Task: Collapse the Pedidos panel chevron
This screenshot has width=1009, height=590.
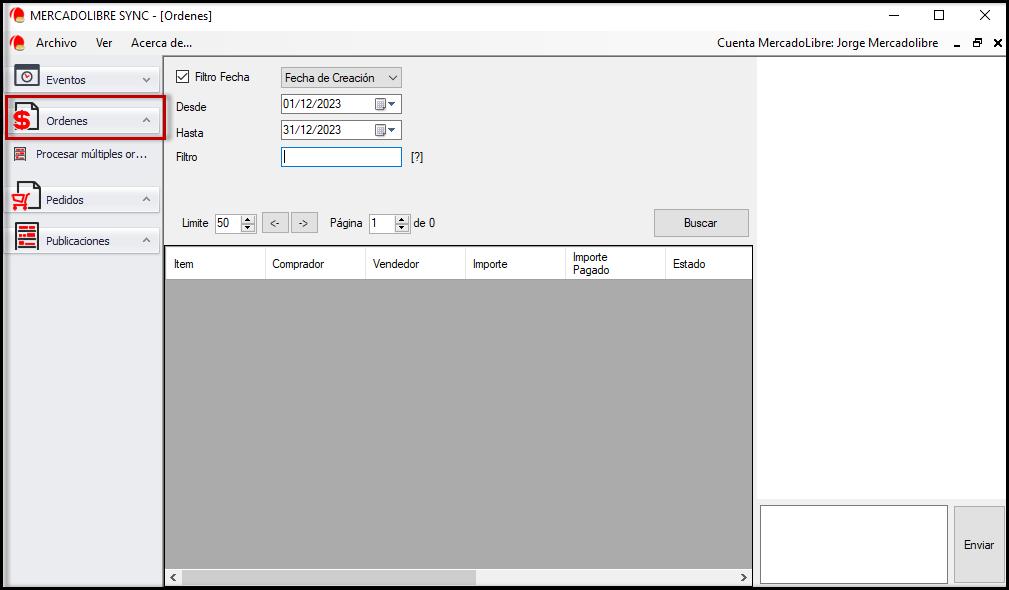Action: 146,199
